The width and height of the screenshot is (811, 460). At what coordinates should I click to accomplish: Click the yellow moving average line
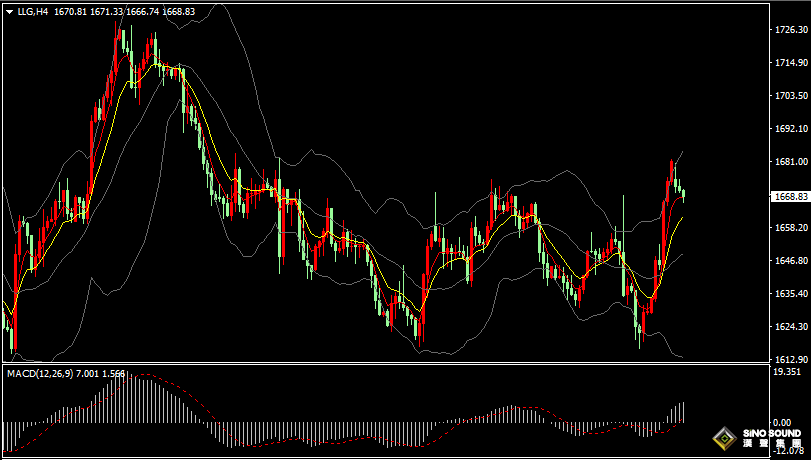click(200, 110)
